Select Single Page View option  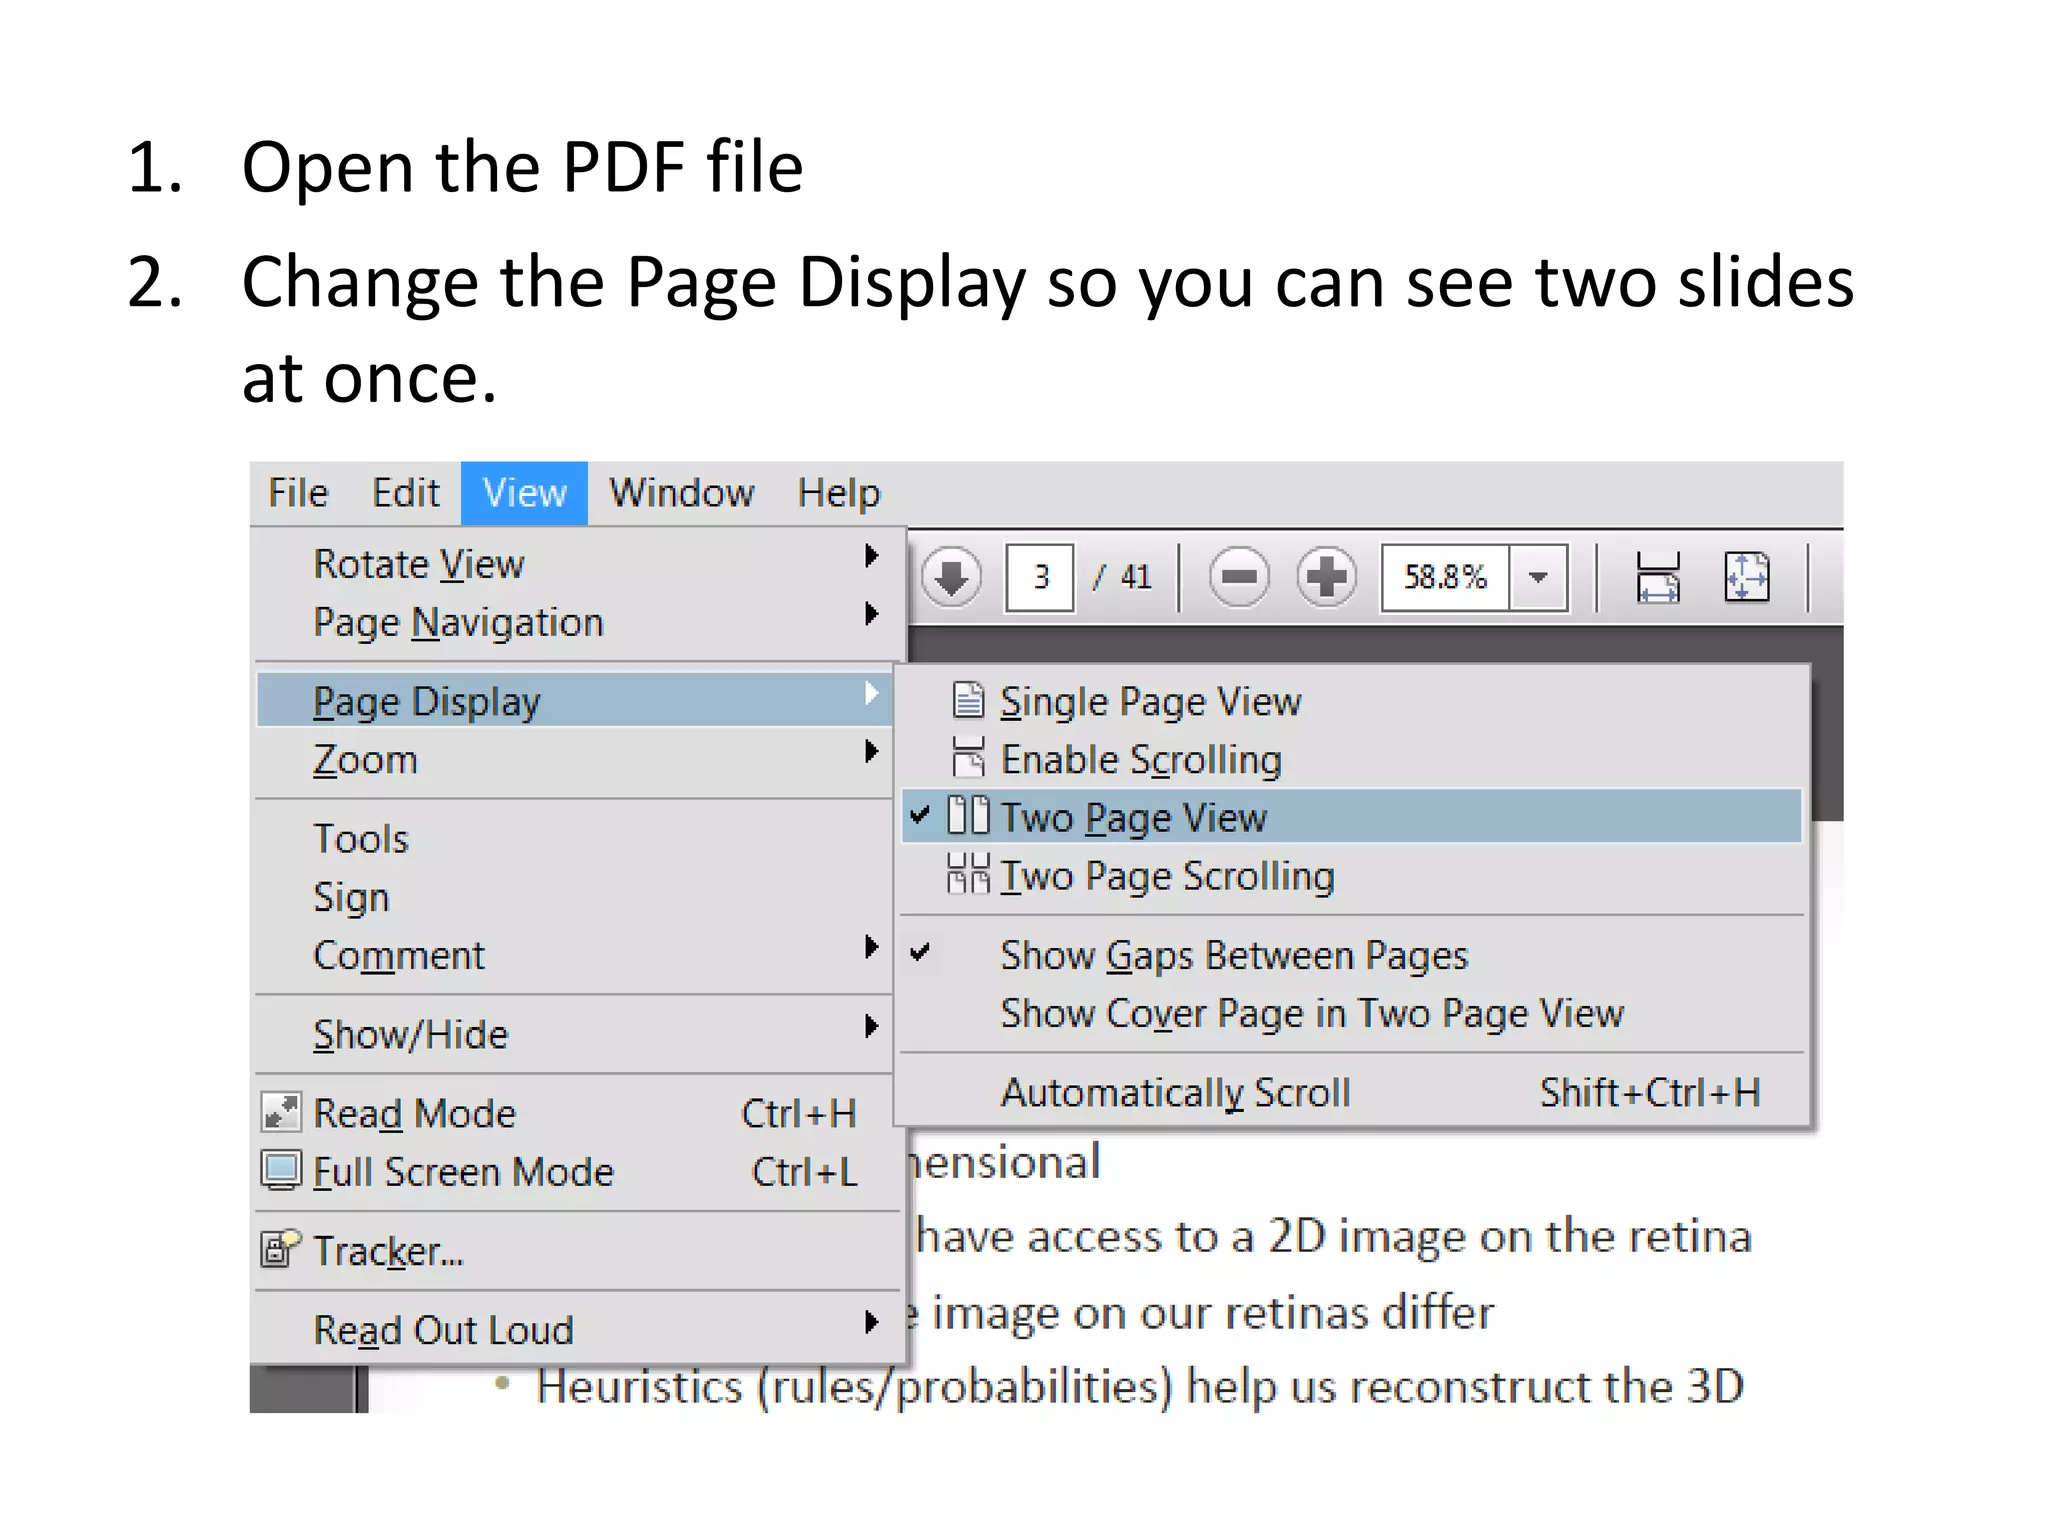point(1150,701)
